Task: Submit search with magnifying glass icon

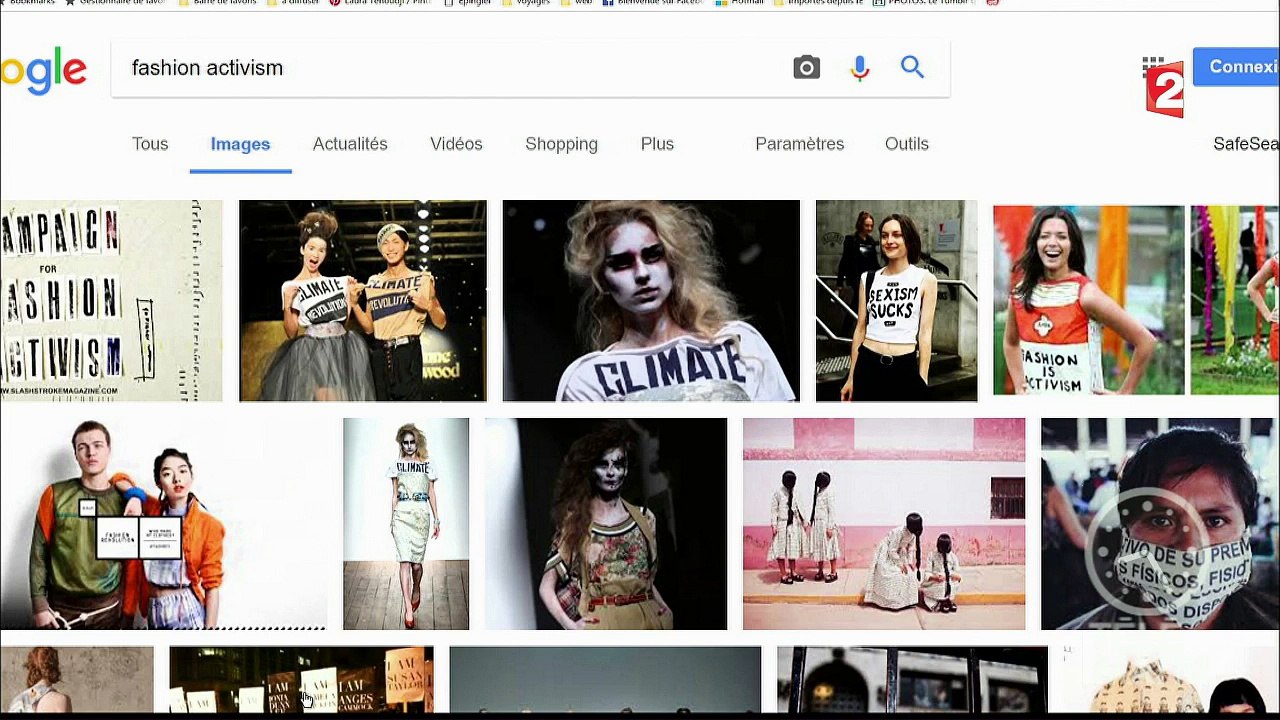Action: click(x=912, y=67)
